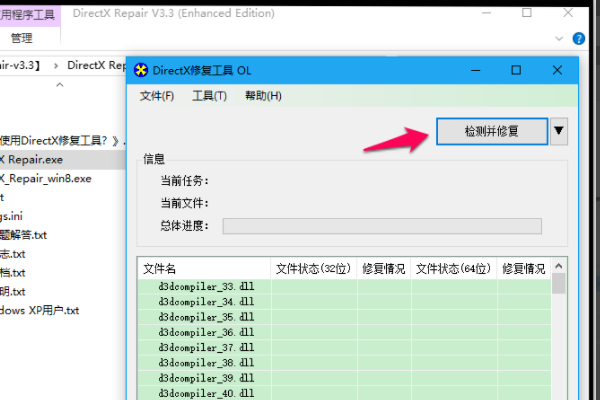Select row d3dcompiler_34.dll
The image size is (600, 400).
[x=344, y=302]
